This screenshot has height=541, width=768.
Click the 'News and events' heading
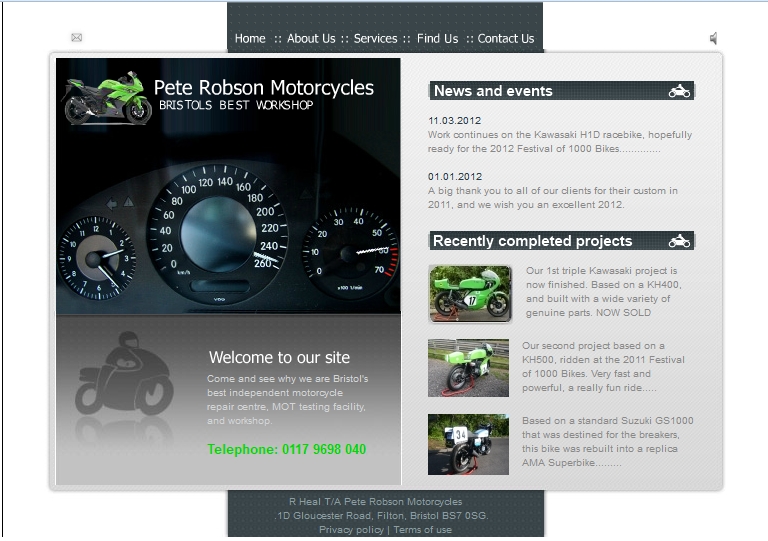coord(493,91)
